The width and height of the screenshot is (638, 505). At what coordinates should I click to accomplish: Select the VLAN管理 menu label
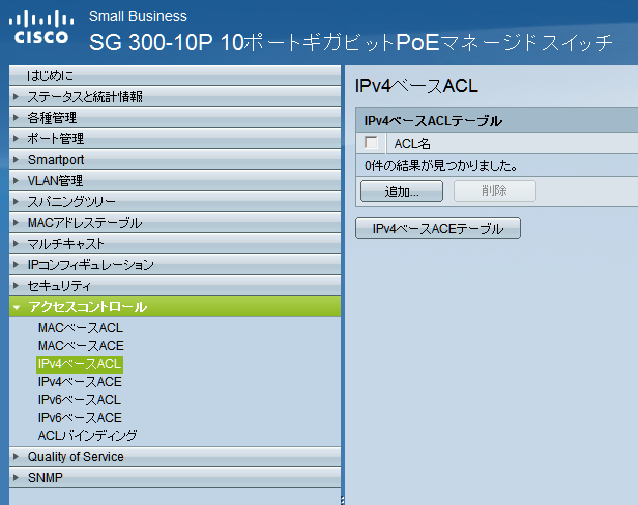click(x=55, y=180)
